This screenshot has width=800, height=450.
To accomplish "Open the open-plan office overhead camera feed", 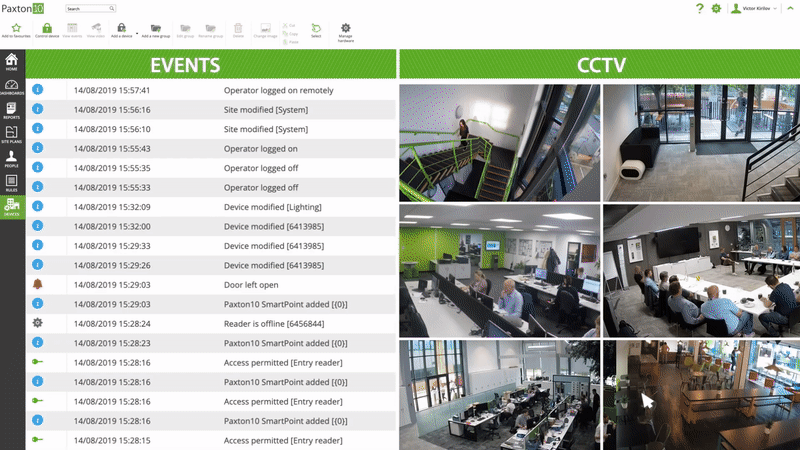I will point(499,395).
